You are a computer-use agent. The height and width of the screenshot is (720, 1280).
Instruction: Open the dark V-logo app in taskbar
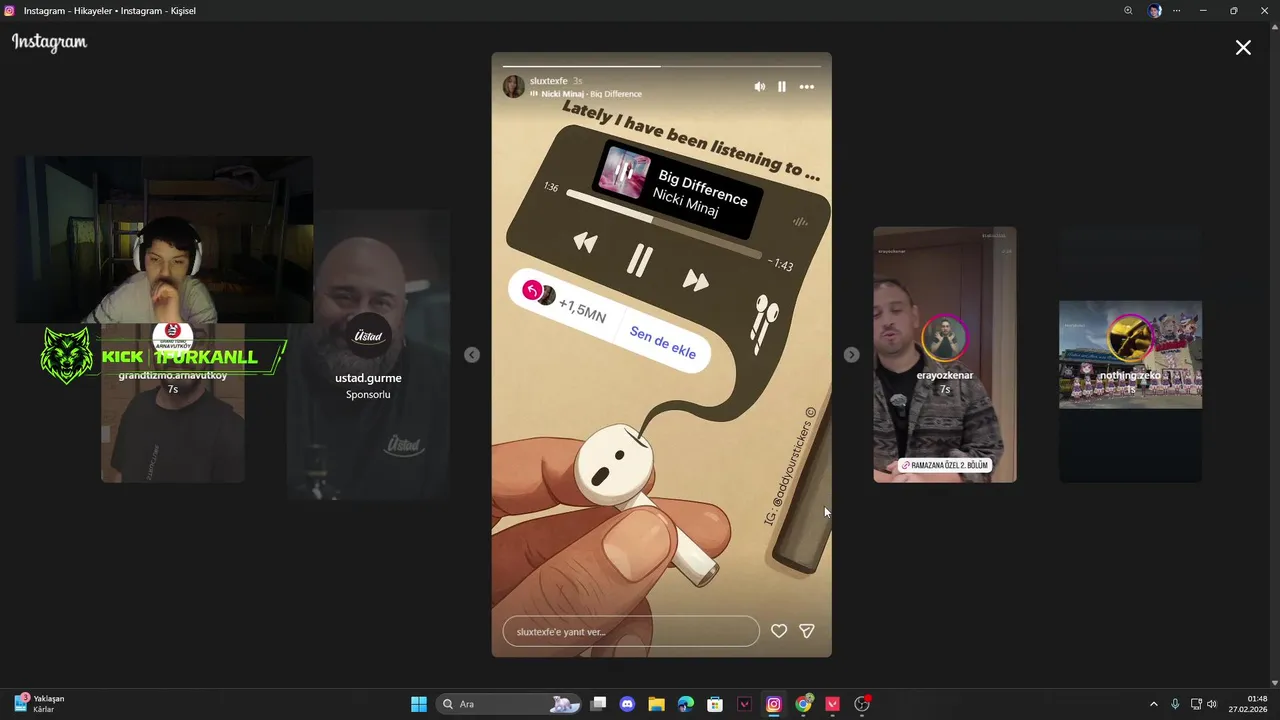click(x=744, y=704)
